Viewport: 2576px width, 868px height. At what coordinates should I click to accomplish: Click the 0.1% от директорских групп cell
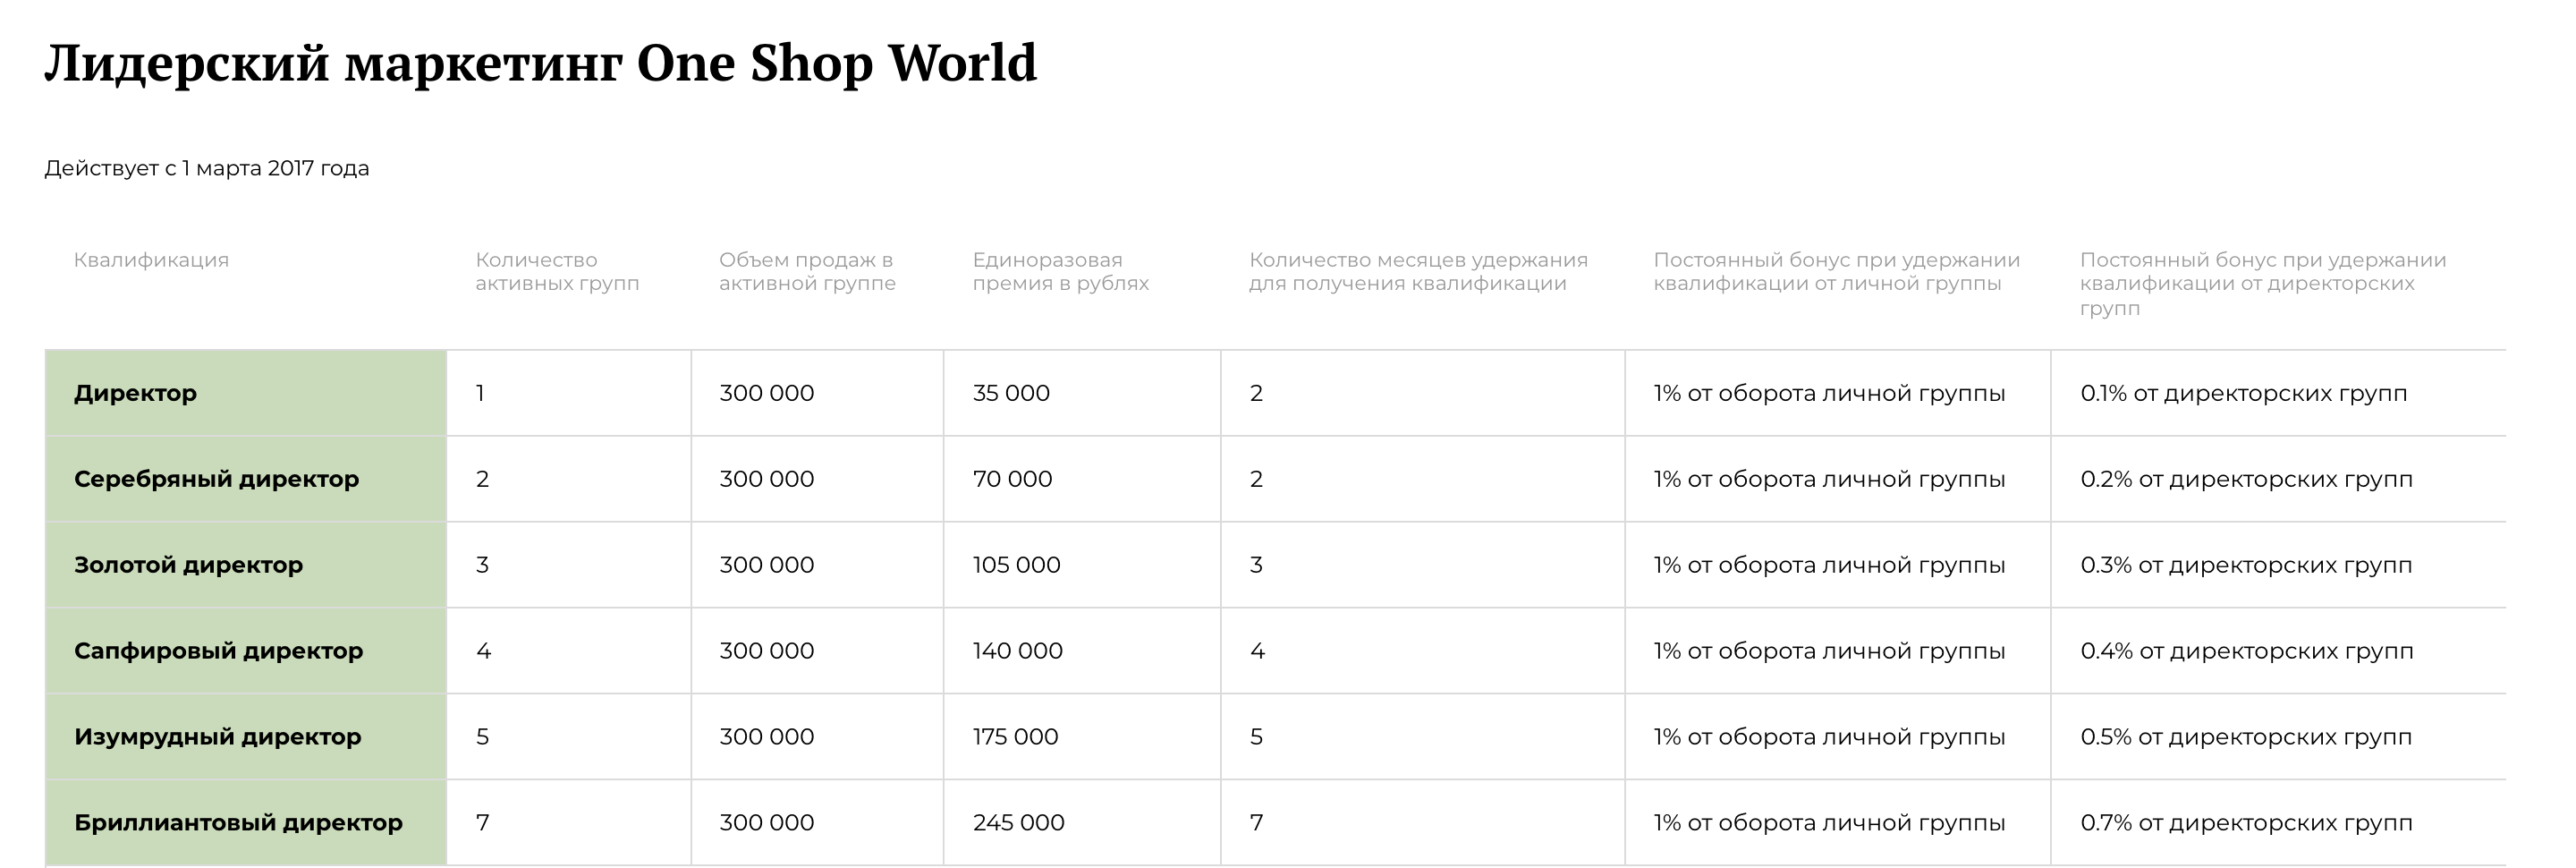2279,393
